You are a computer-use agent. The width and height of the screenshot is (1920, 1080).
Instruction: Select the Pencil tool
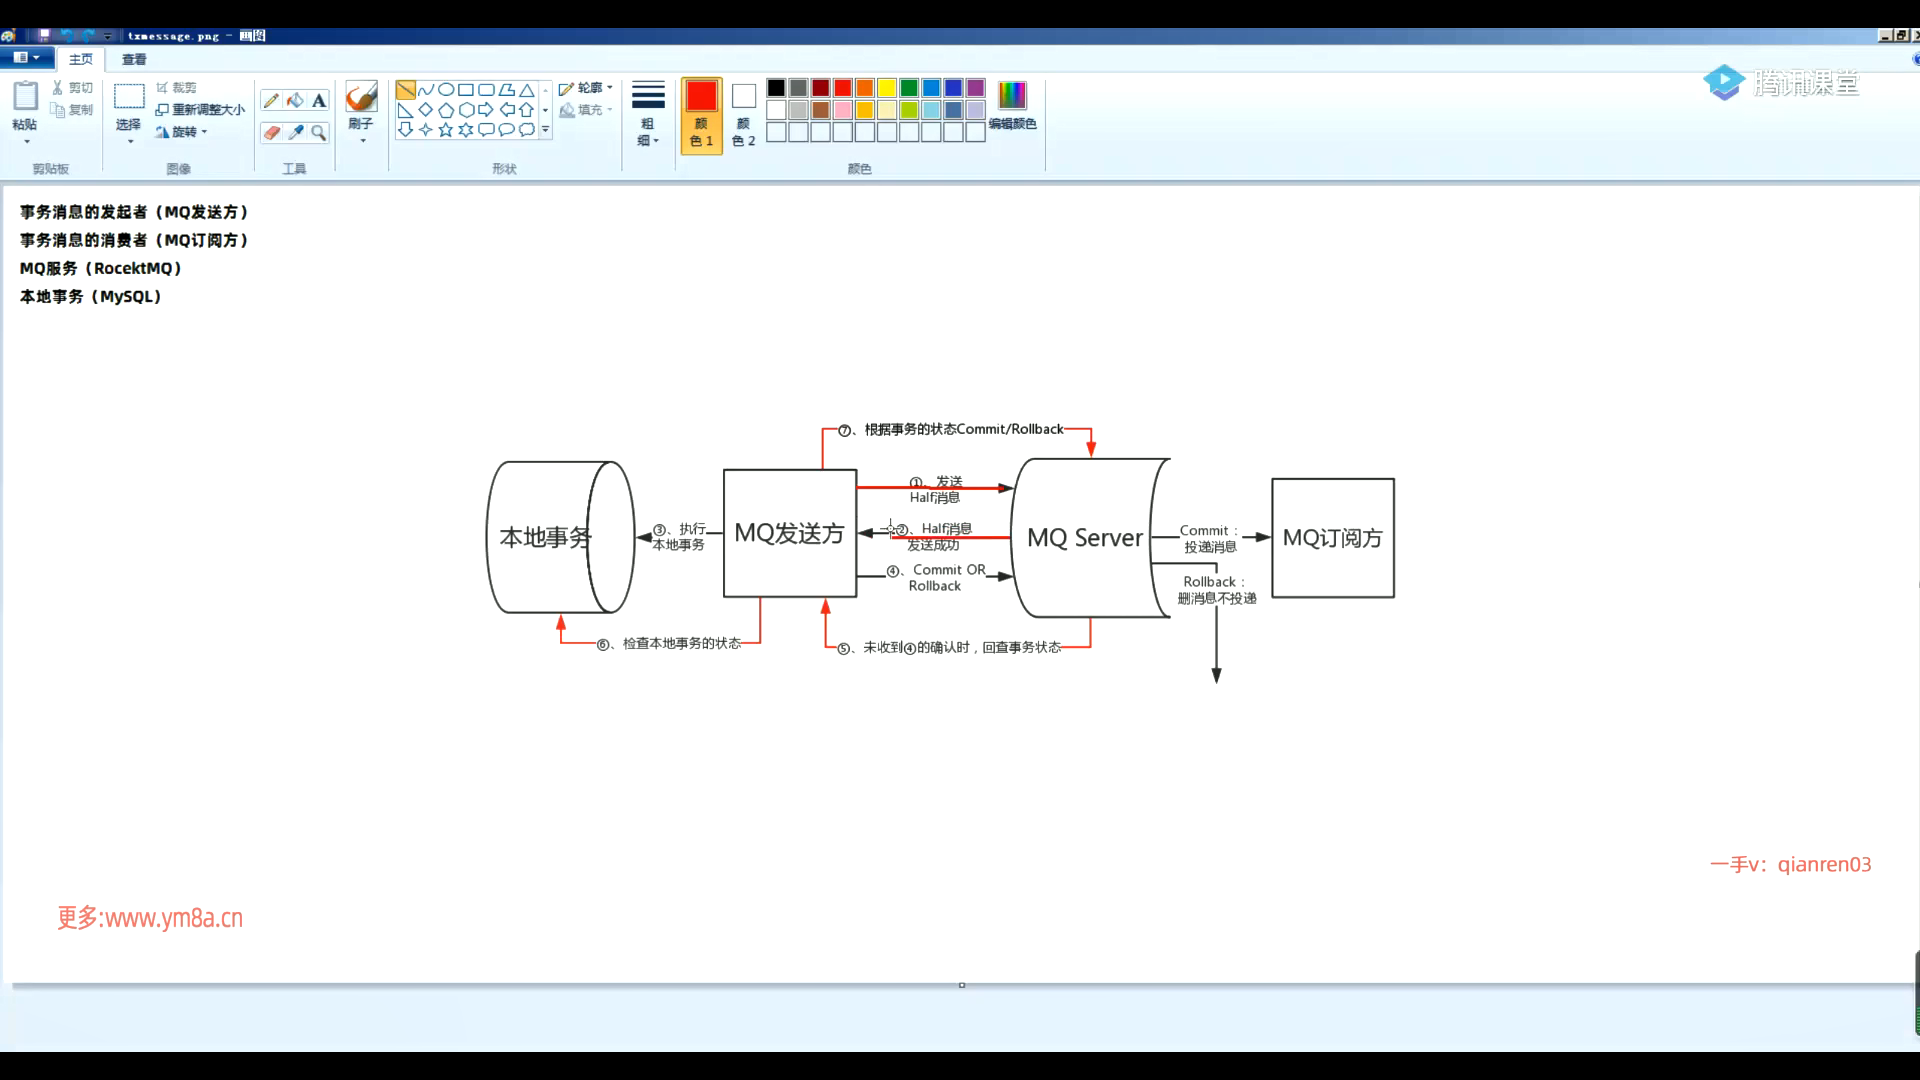click(271, 100)
